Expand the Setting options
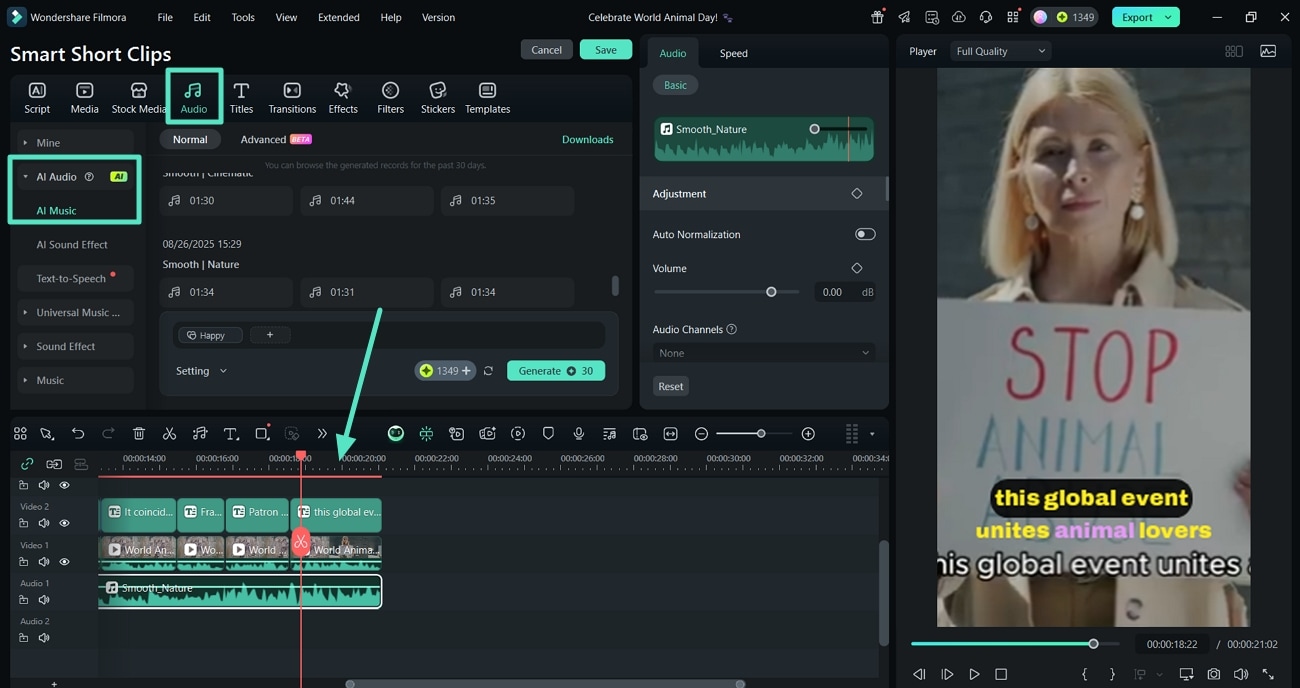 tap(201, 371)
